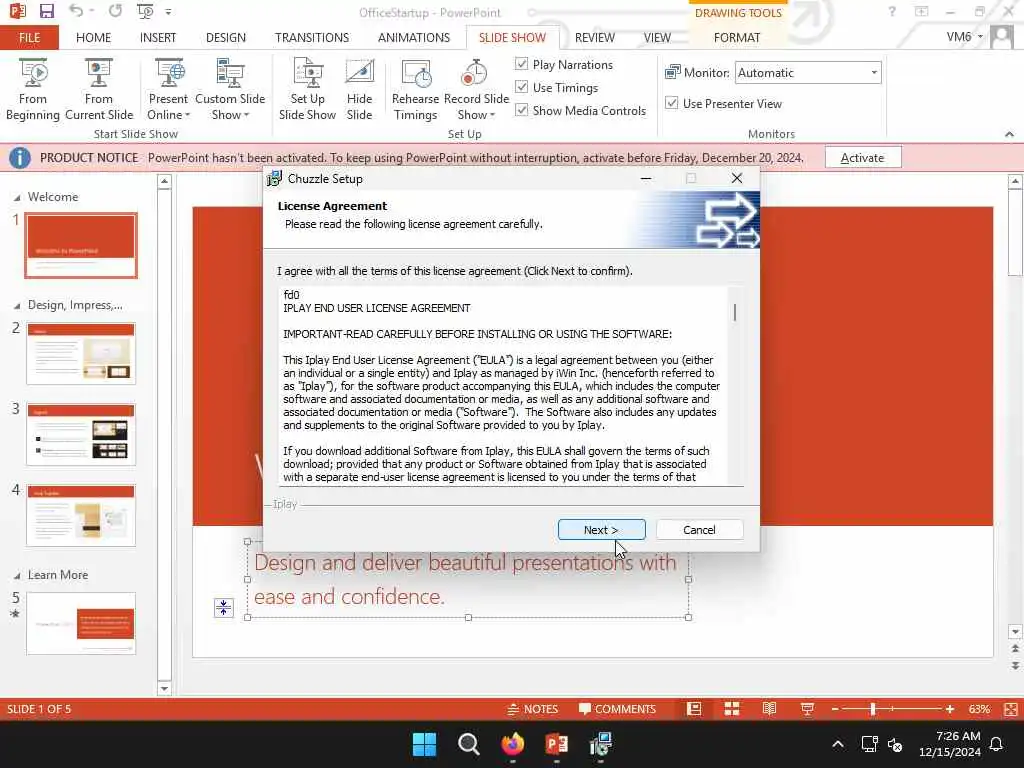1024x768 pixels.
Task: Open notifications bell in system tray
Action: [x=996, y=744]
